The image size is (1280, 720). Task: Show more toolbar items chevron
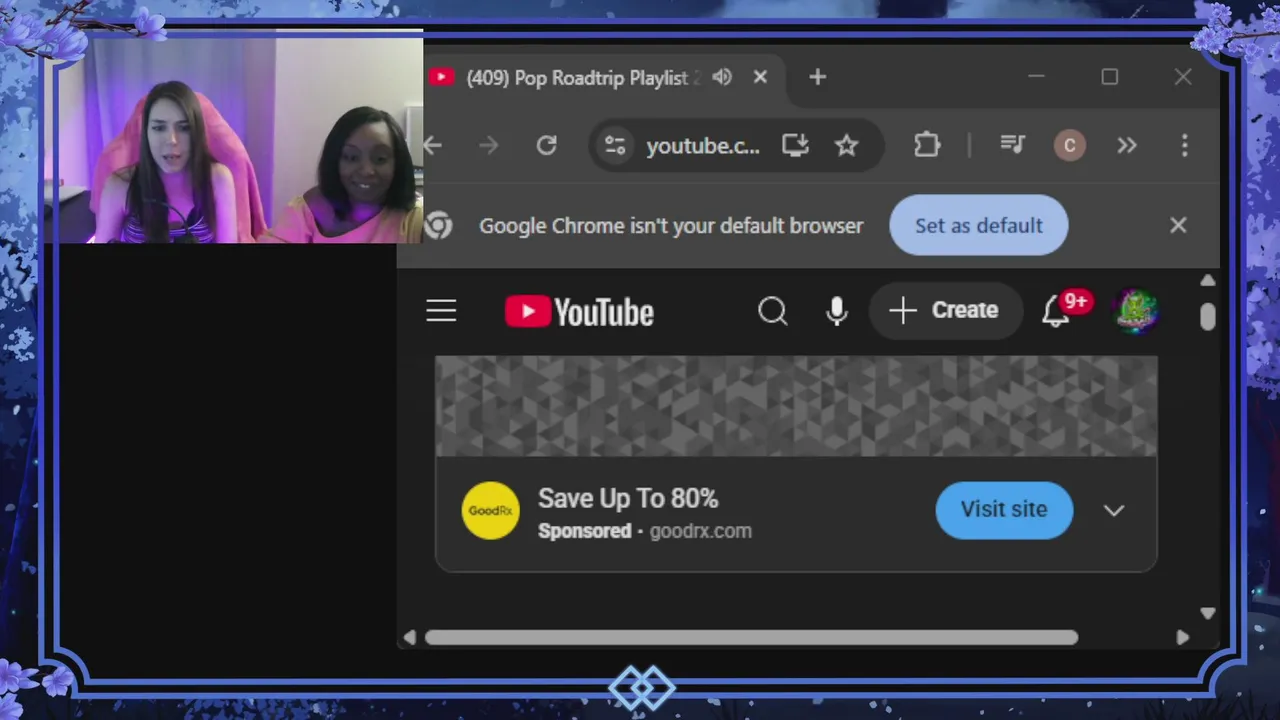[1127, 146]
